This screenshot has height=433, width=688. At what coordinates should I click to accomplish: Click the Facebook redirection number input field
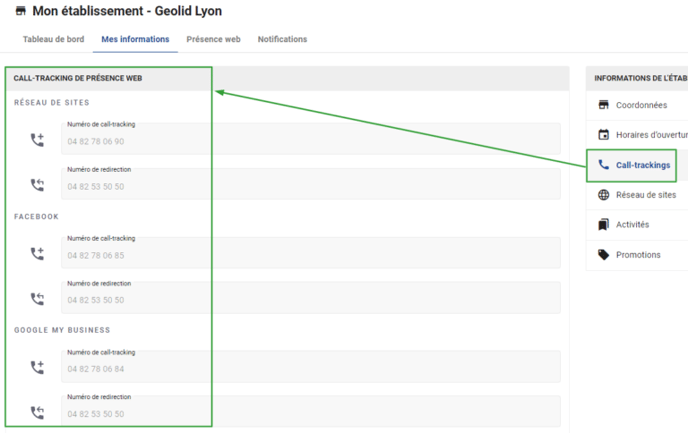point(310,300)
